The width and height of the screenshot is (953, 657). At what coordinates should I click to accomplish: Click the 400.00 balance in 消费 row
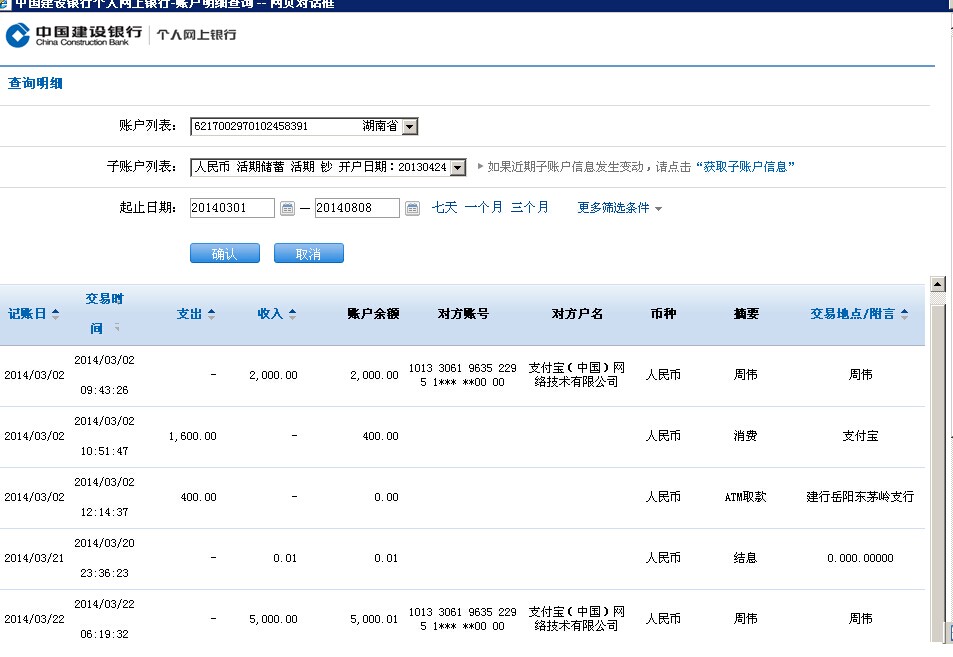click(380, 436)
